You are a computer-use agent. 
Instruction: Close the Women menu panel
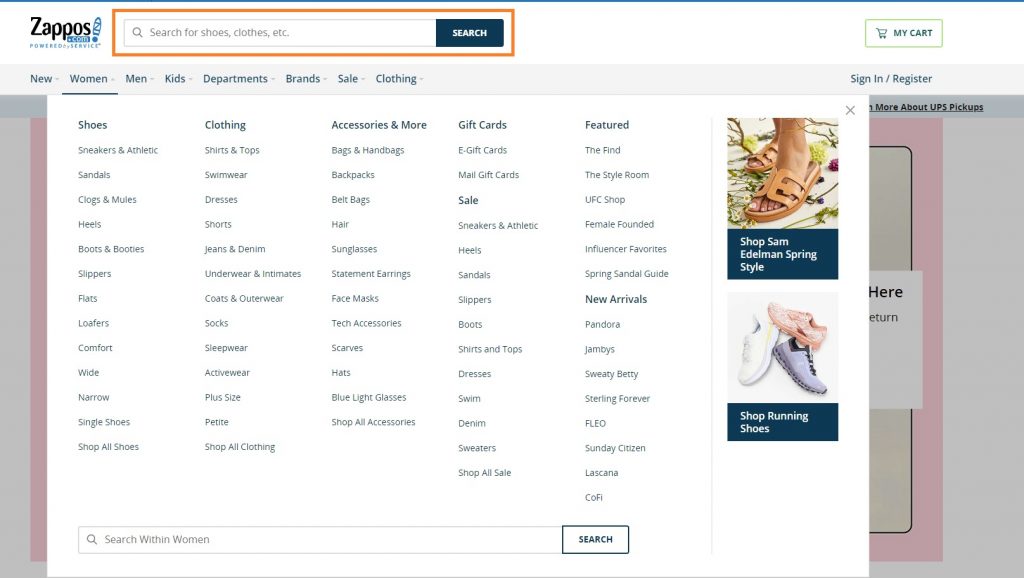click(850, 110)
